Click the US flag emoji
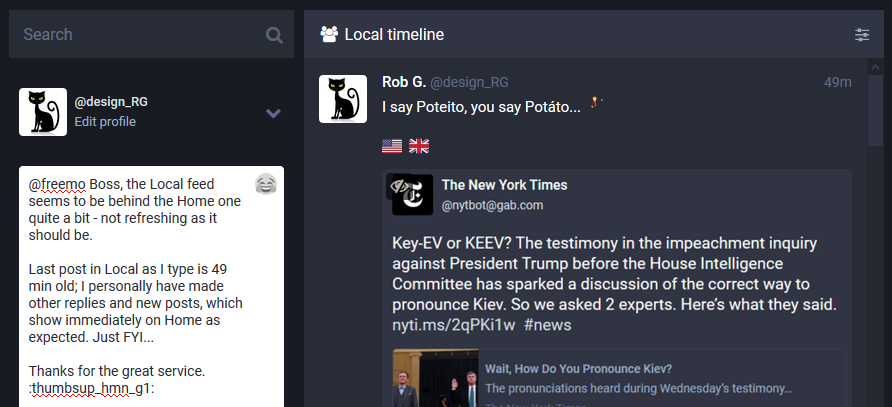 point(392,146)
